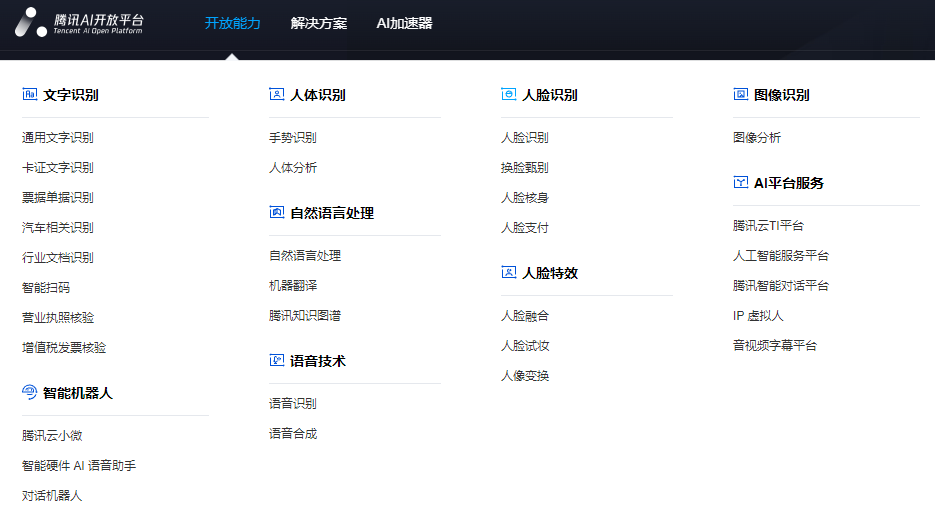Click the 文字识别 category icon
Image resolution: width=935 pixels, height=515 pixels.
pyautogui.click(x=29, y=95)
